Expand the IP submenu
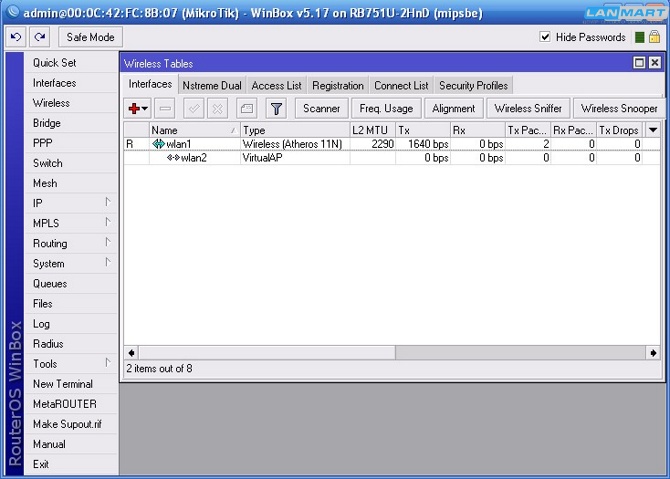Image resolution: width=670 pixels, height=479 pixels. click(108, 202)
